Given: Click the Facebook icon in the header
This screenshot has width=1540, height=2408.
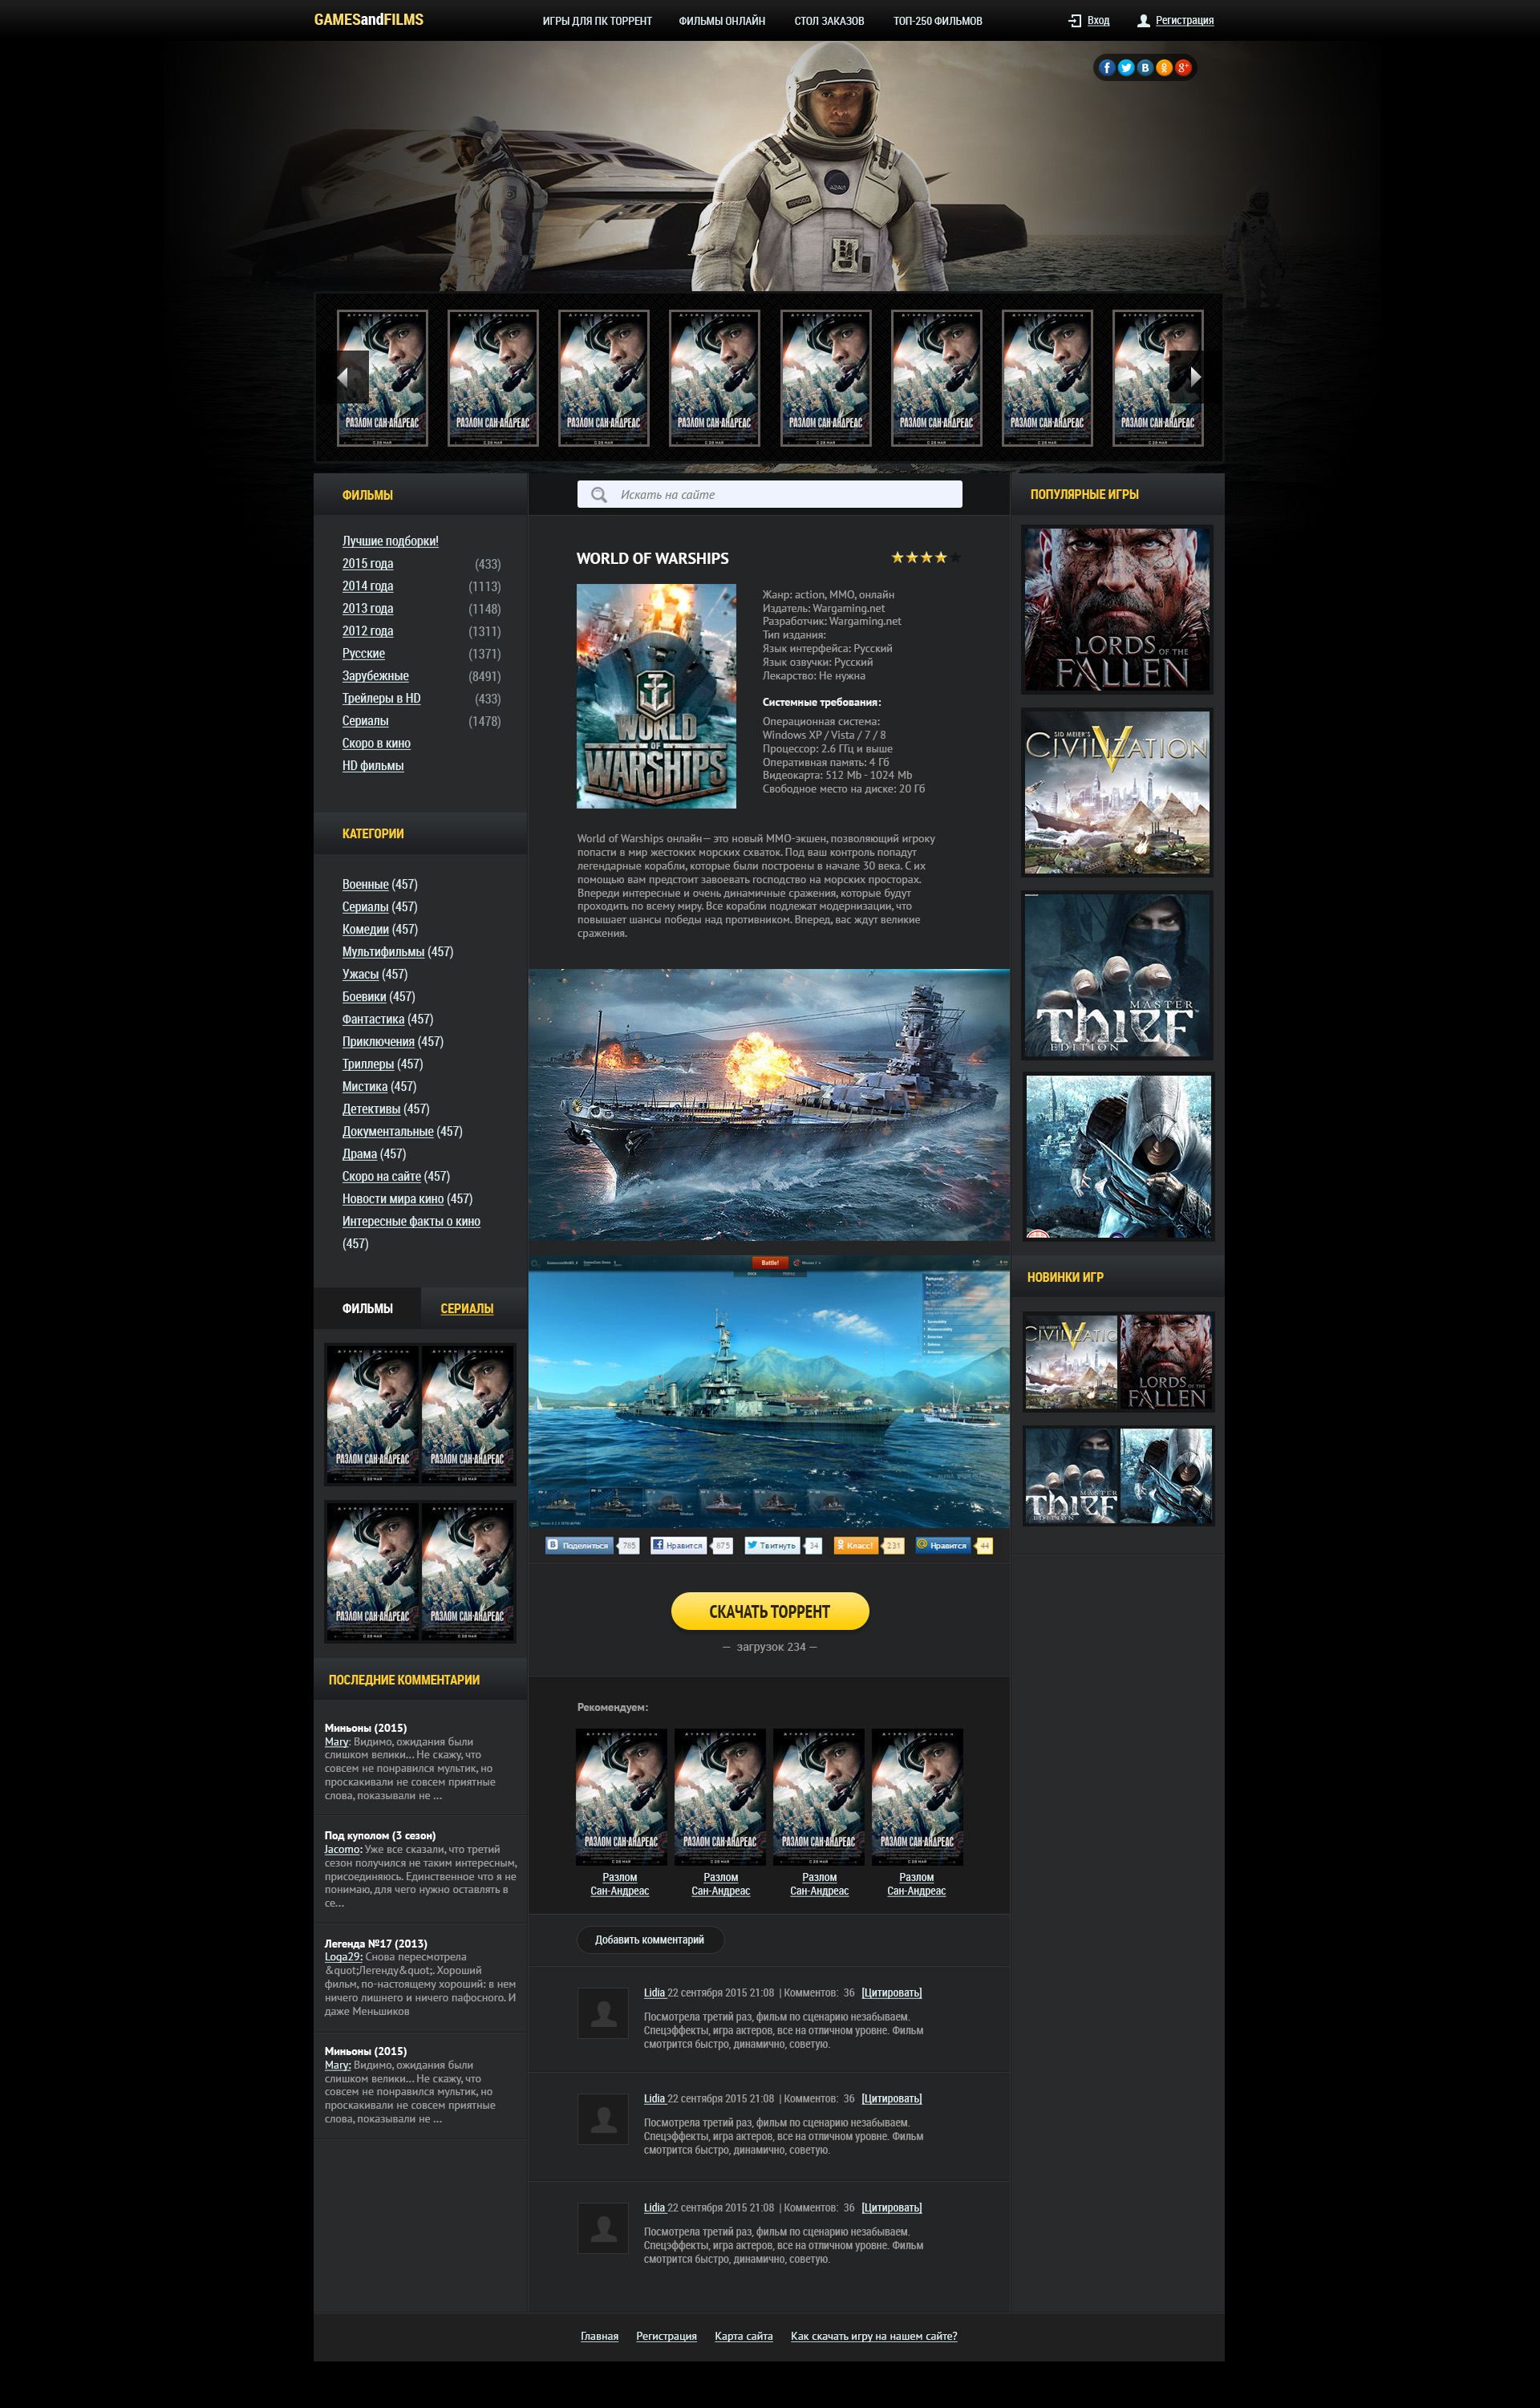Looking at the screenshot, I should [1106, 68].
